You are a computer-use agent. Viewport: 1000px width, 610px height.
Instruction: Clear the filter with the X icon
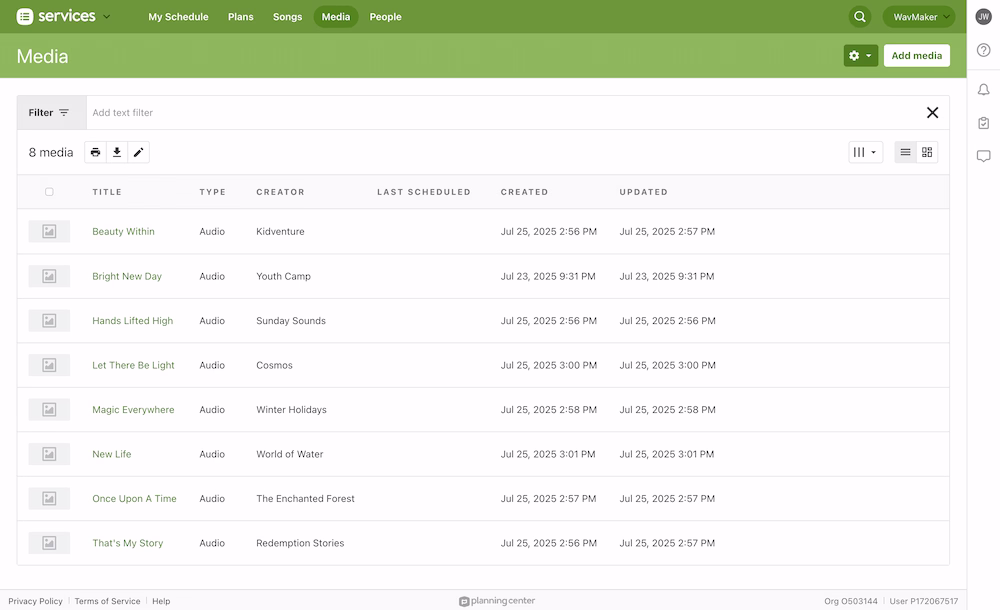click(932, 113)
